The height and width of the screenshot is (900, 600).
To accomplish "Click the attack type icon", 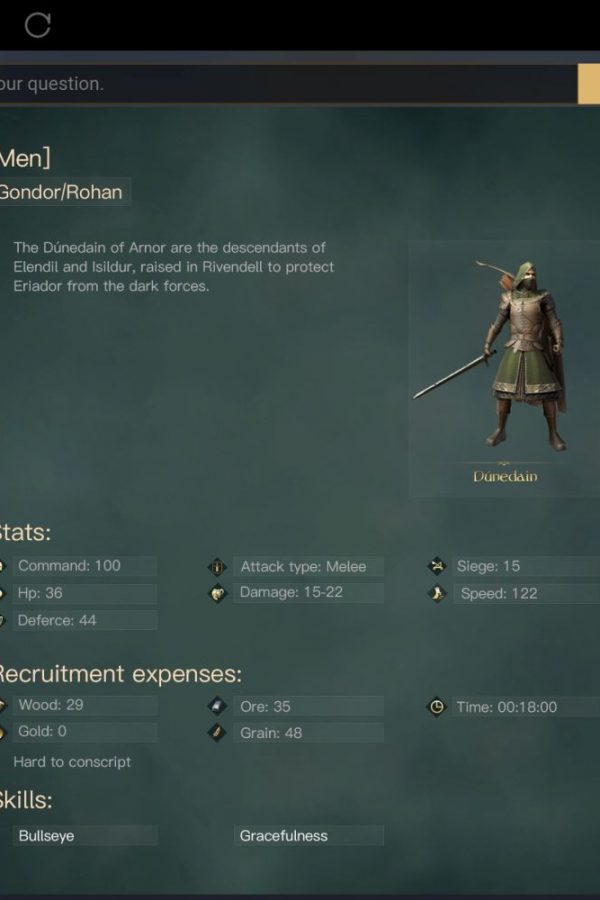I will pos(218,567).
